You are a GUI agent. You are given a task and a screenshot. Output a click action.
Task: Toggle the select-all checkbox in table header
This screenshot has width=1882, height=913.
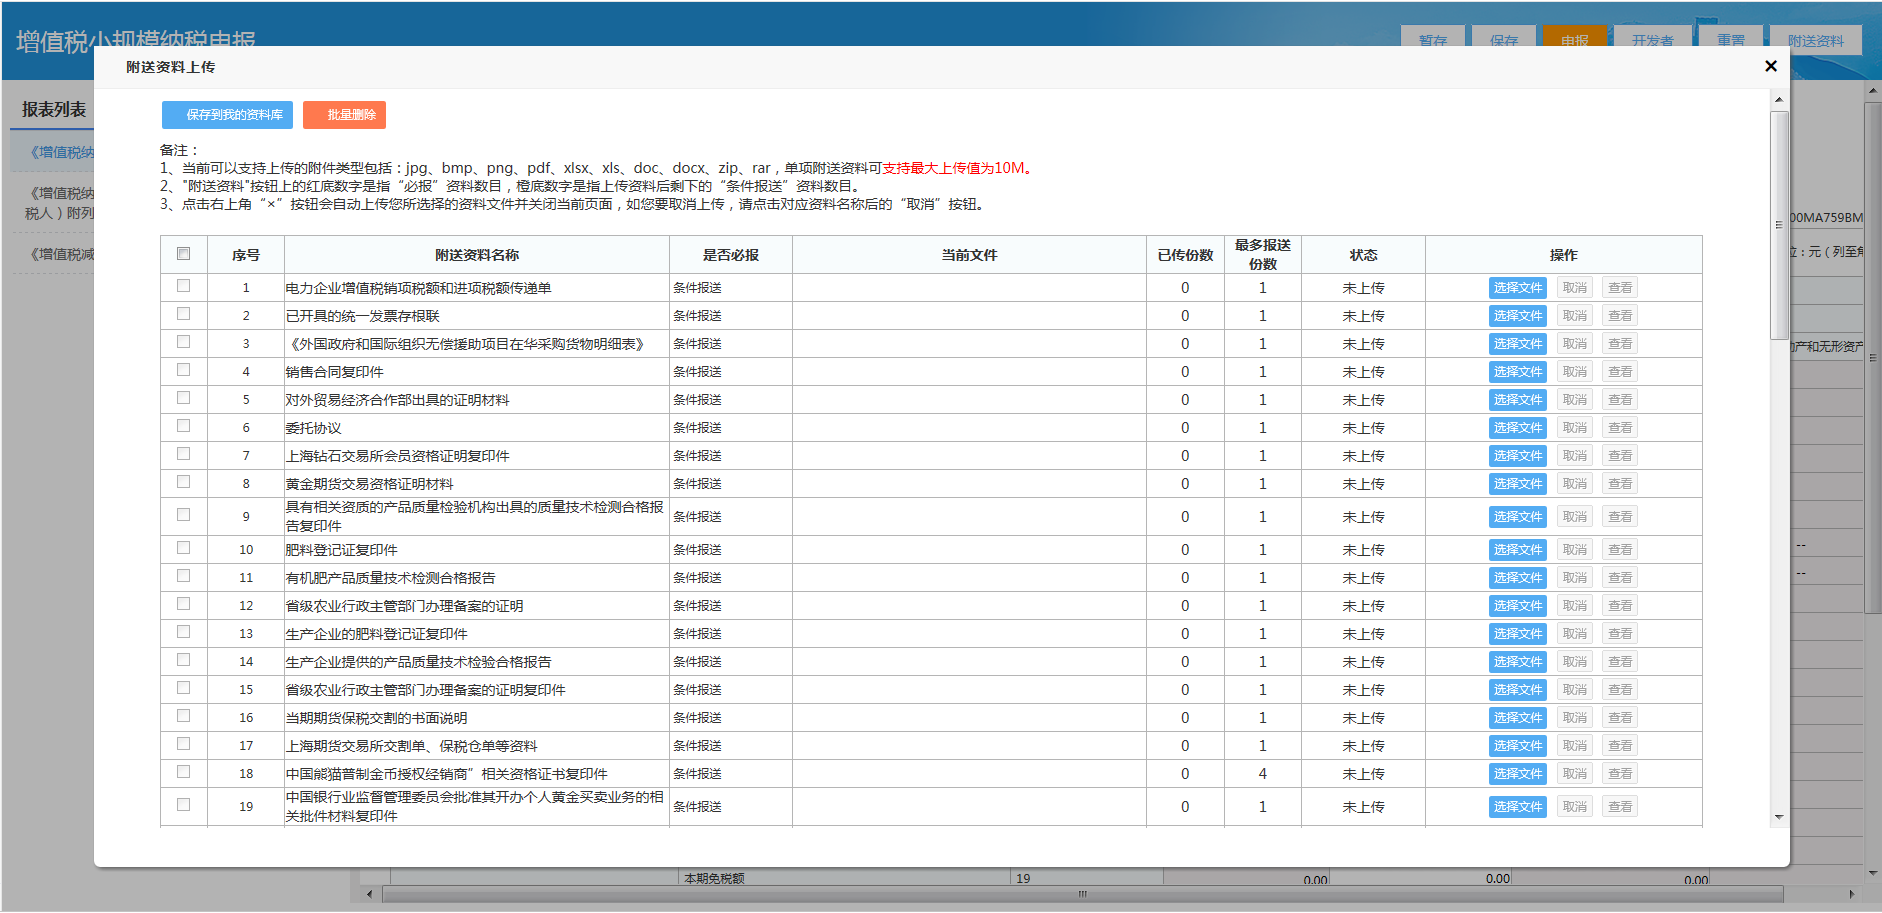(183, 254)
